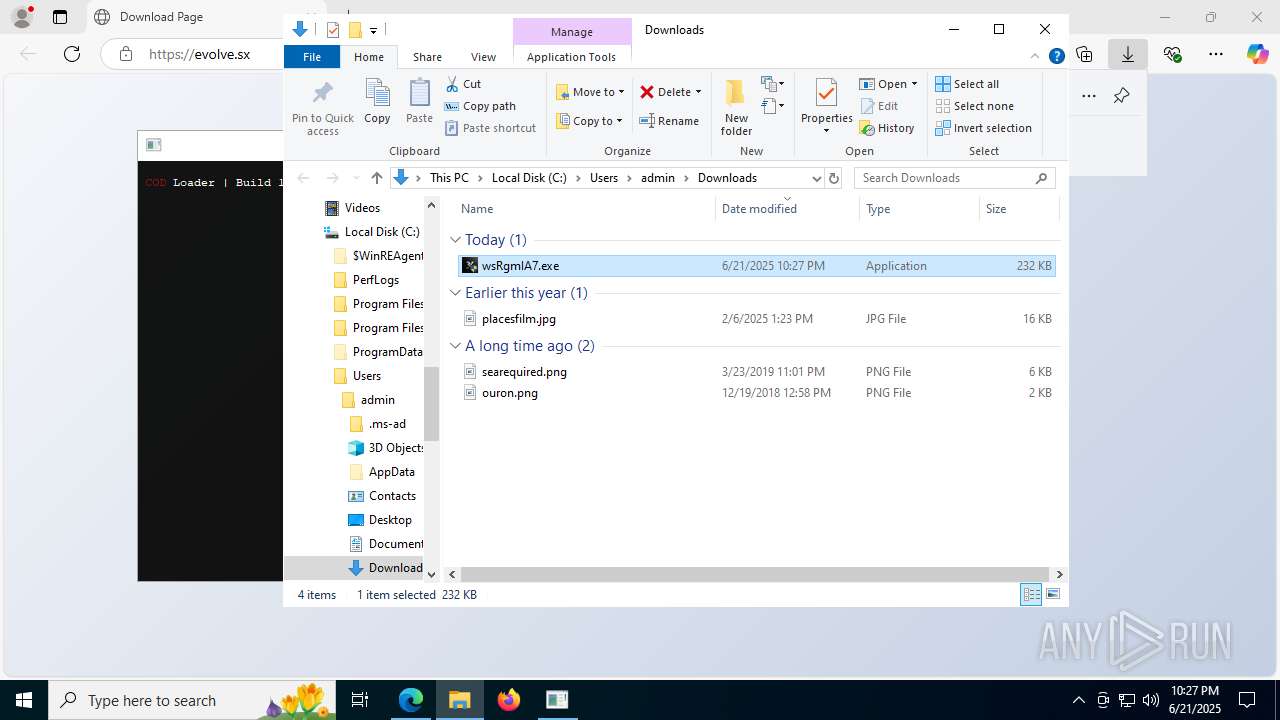Open Edge Copilot icon
This screenshot has width=1280, height=720.
pyautogui.click(x=1258, y=54)
